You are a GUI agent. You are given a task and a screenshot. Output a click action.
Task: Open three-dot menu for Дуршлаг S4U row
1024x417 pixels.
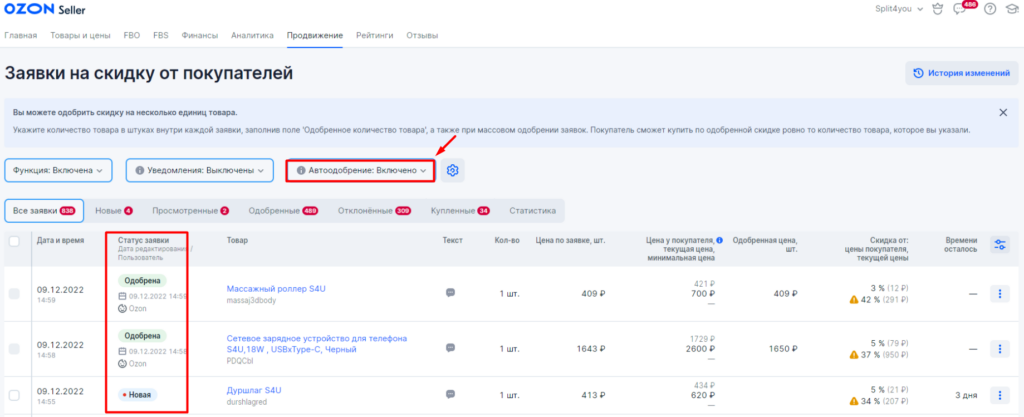point(999,395)
